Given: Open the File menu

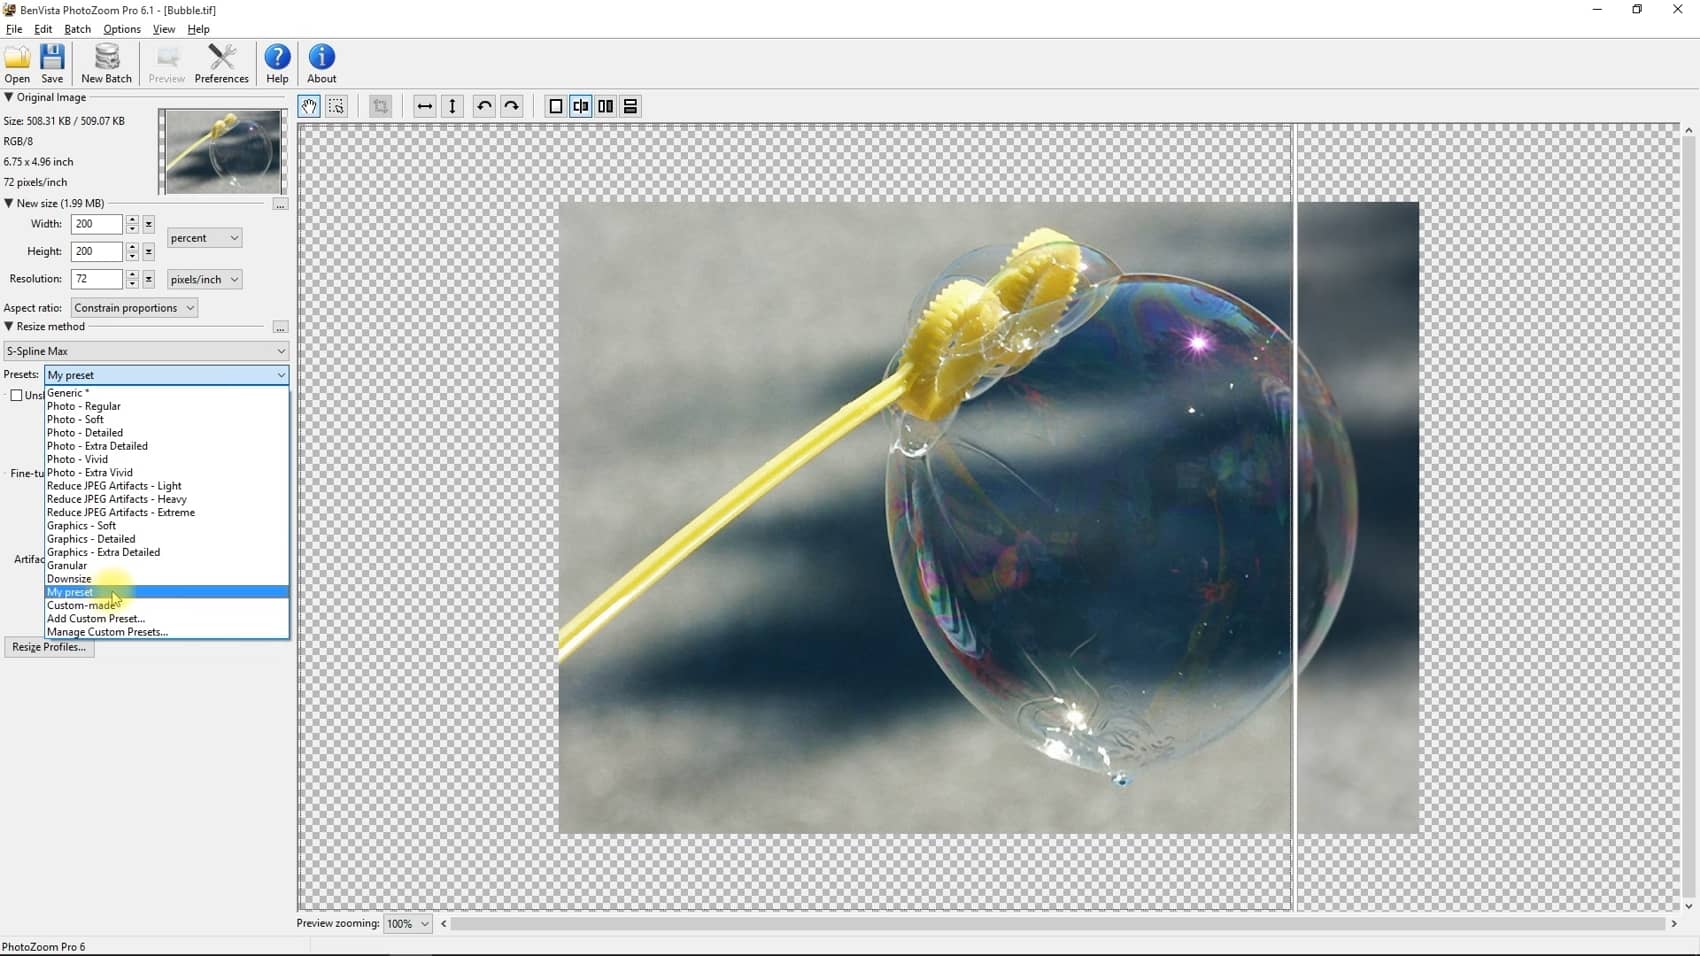Looking at the screenshot, I should pyautogui.click(x=14, y=29).
